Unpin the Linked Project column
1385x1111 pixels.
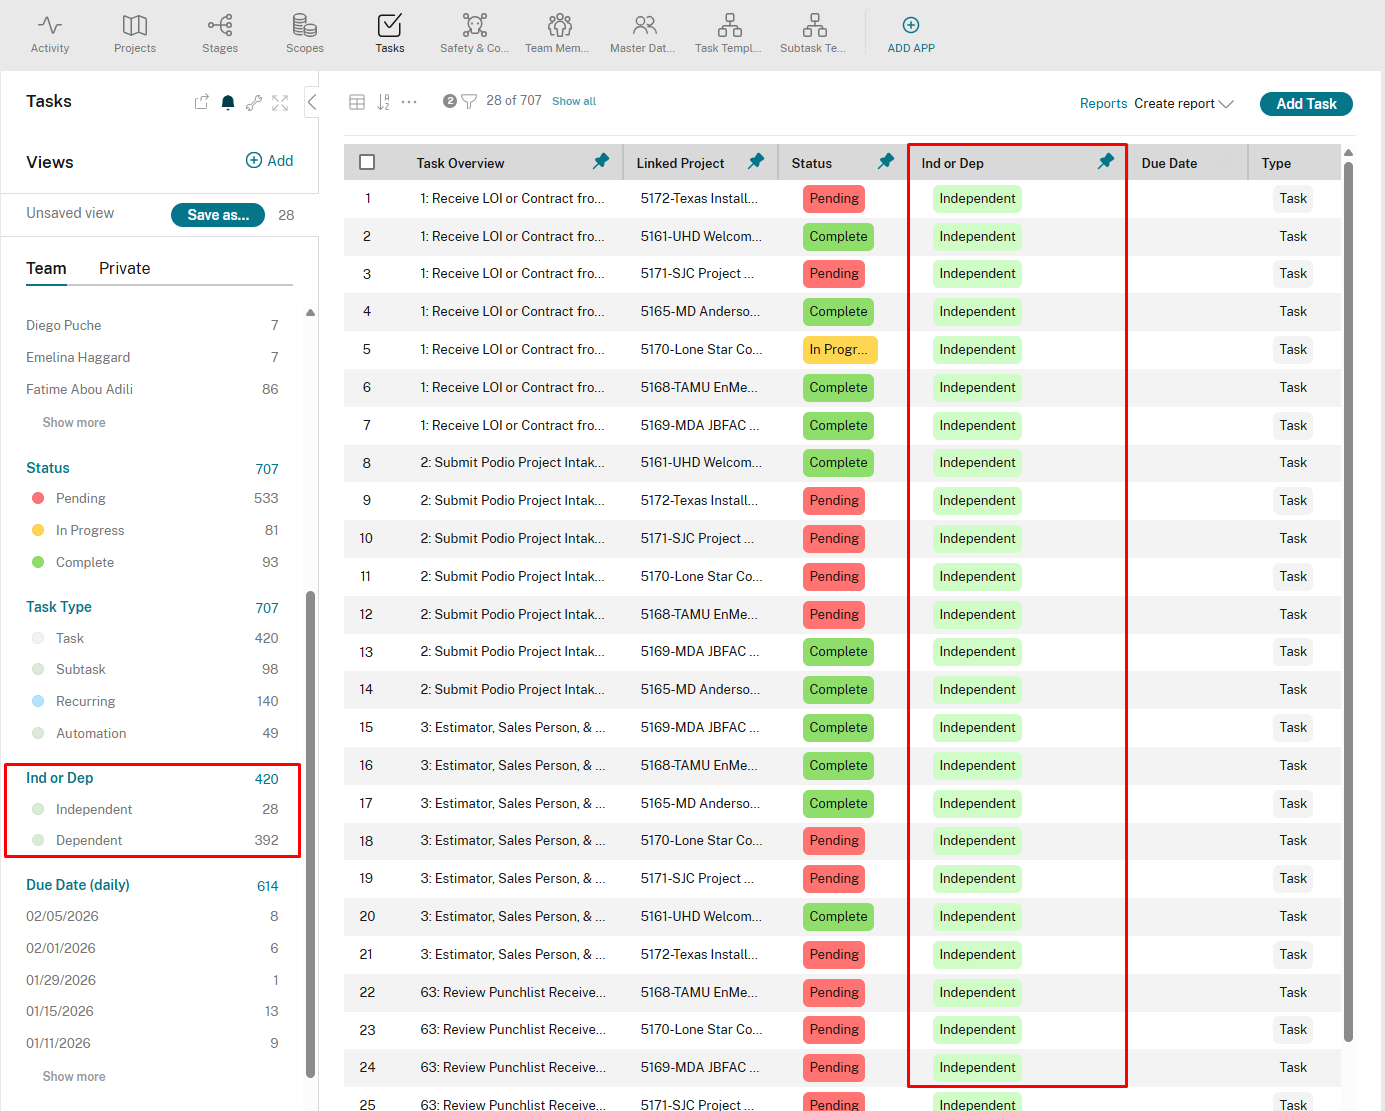click(x=756, y=161)
